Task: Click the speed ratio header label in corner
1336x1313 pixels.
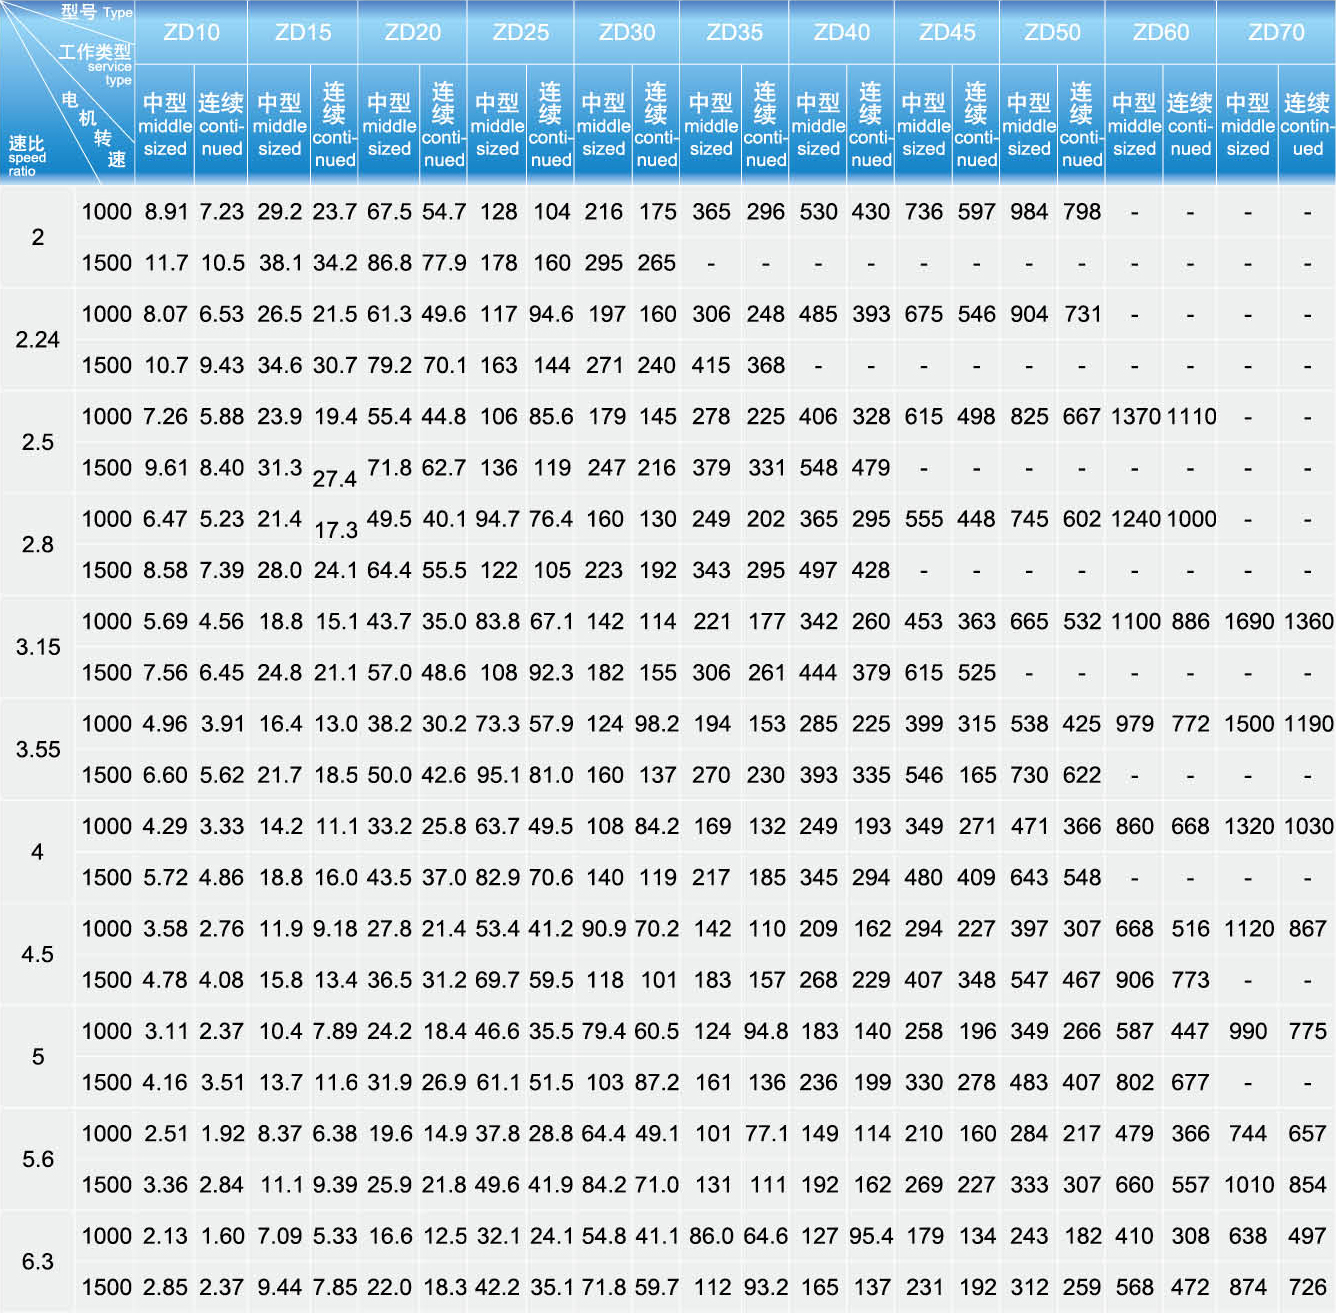Action: click(x=26, y=155)
